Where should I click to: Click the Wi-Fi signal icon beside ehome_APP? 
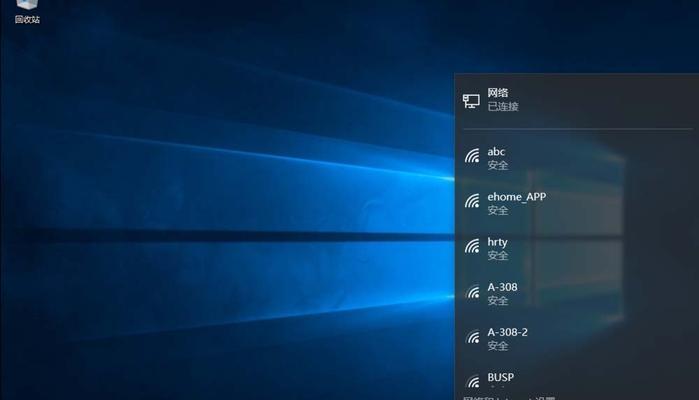472,201
